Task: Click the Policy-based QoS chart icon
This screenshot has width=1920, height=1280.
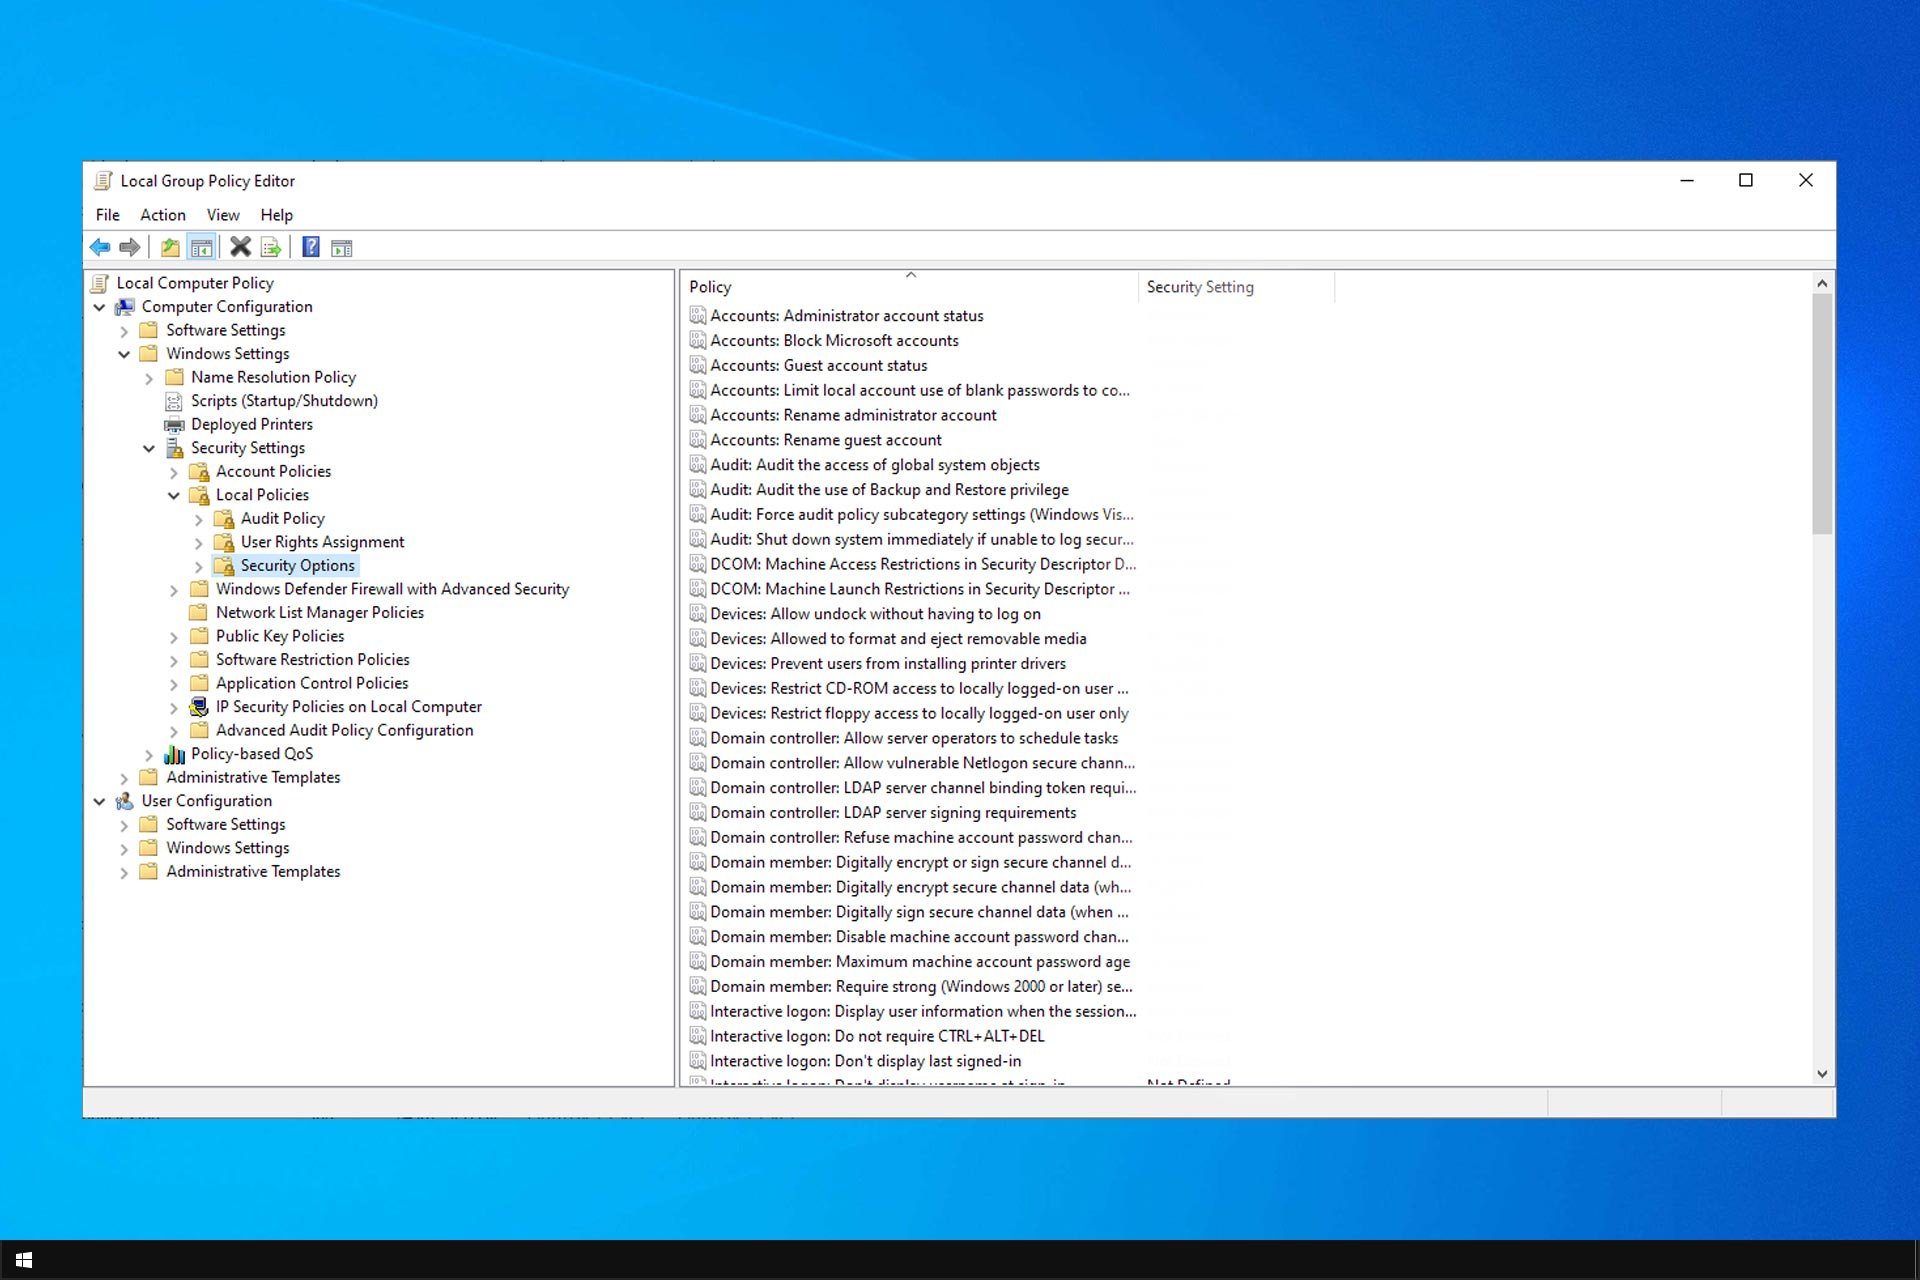Action: (x=174, y=754)
